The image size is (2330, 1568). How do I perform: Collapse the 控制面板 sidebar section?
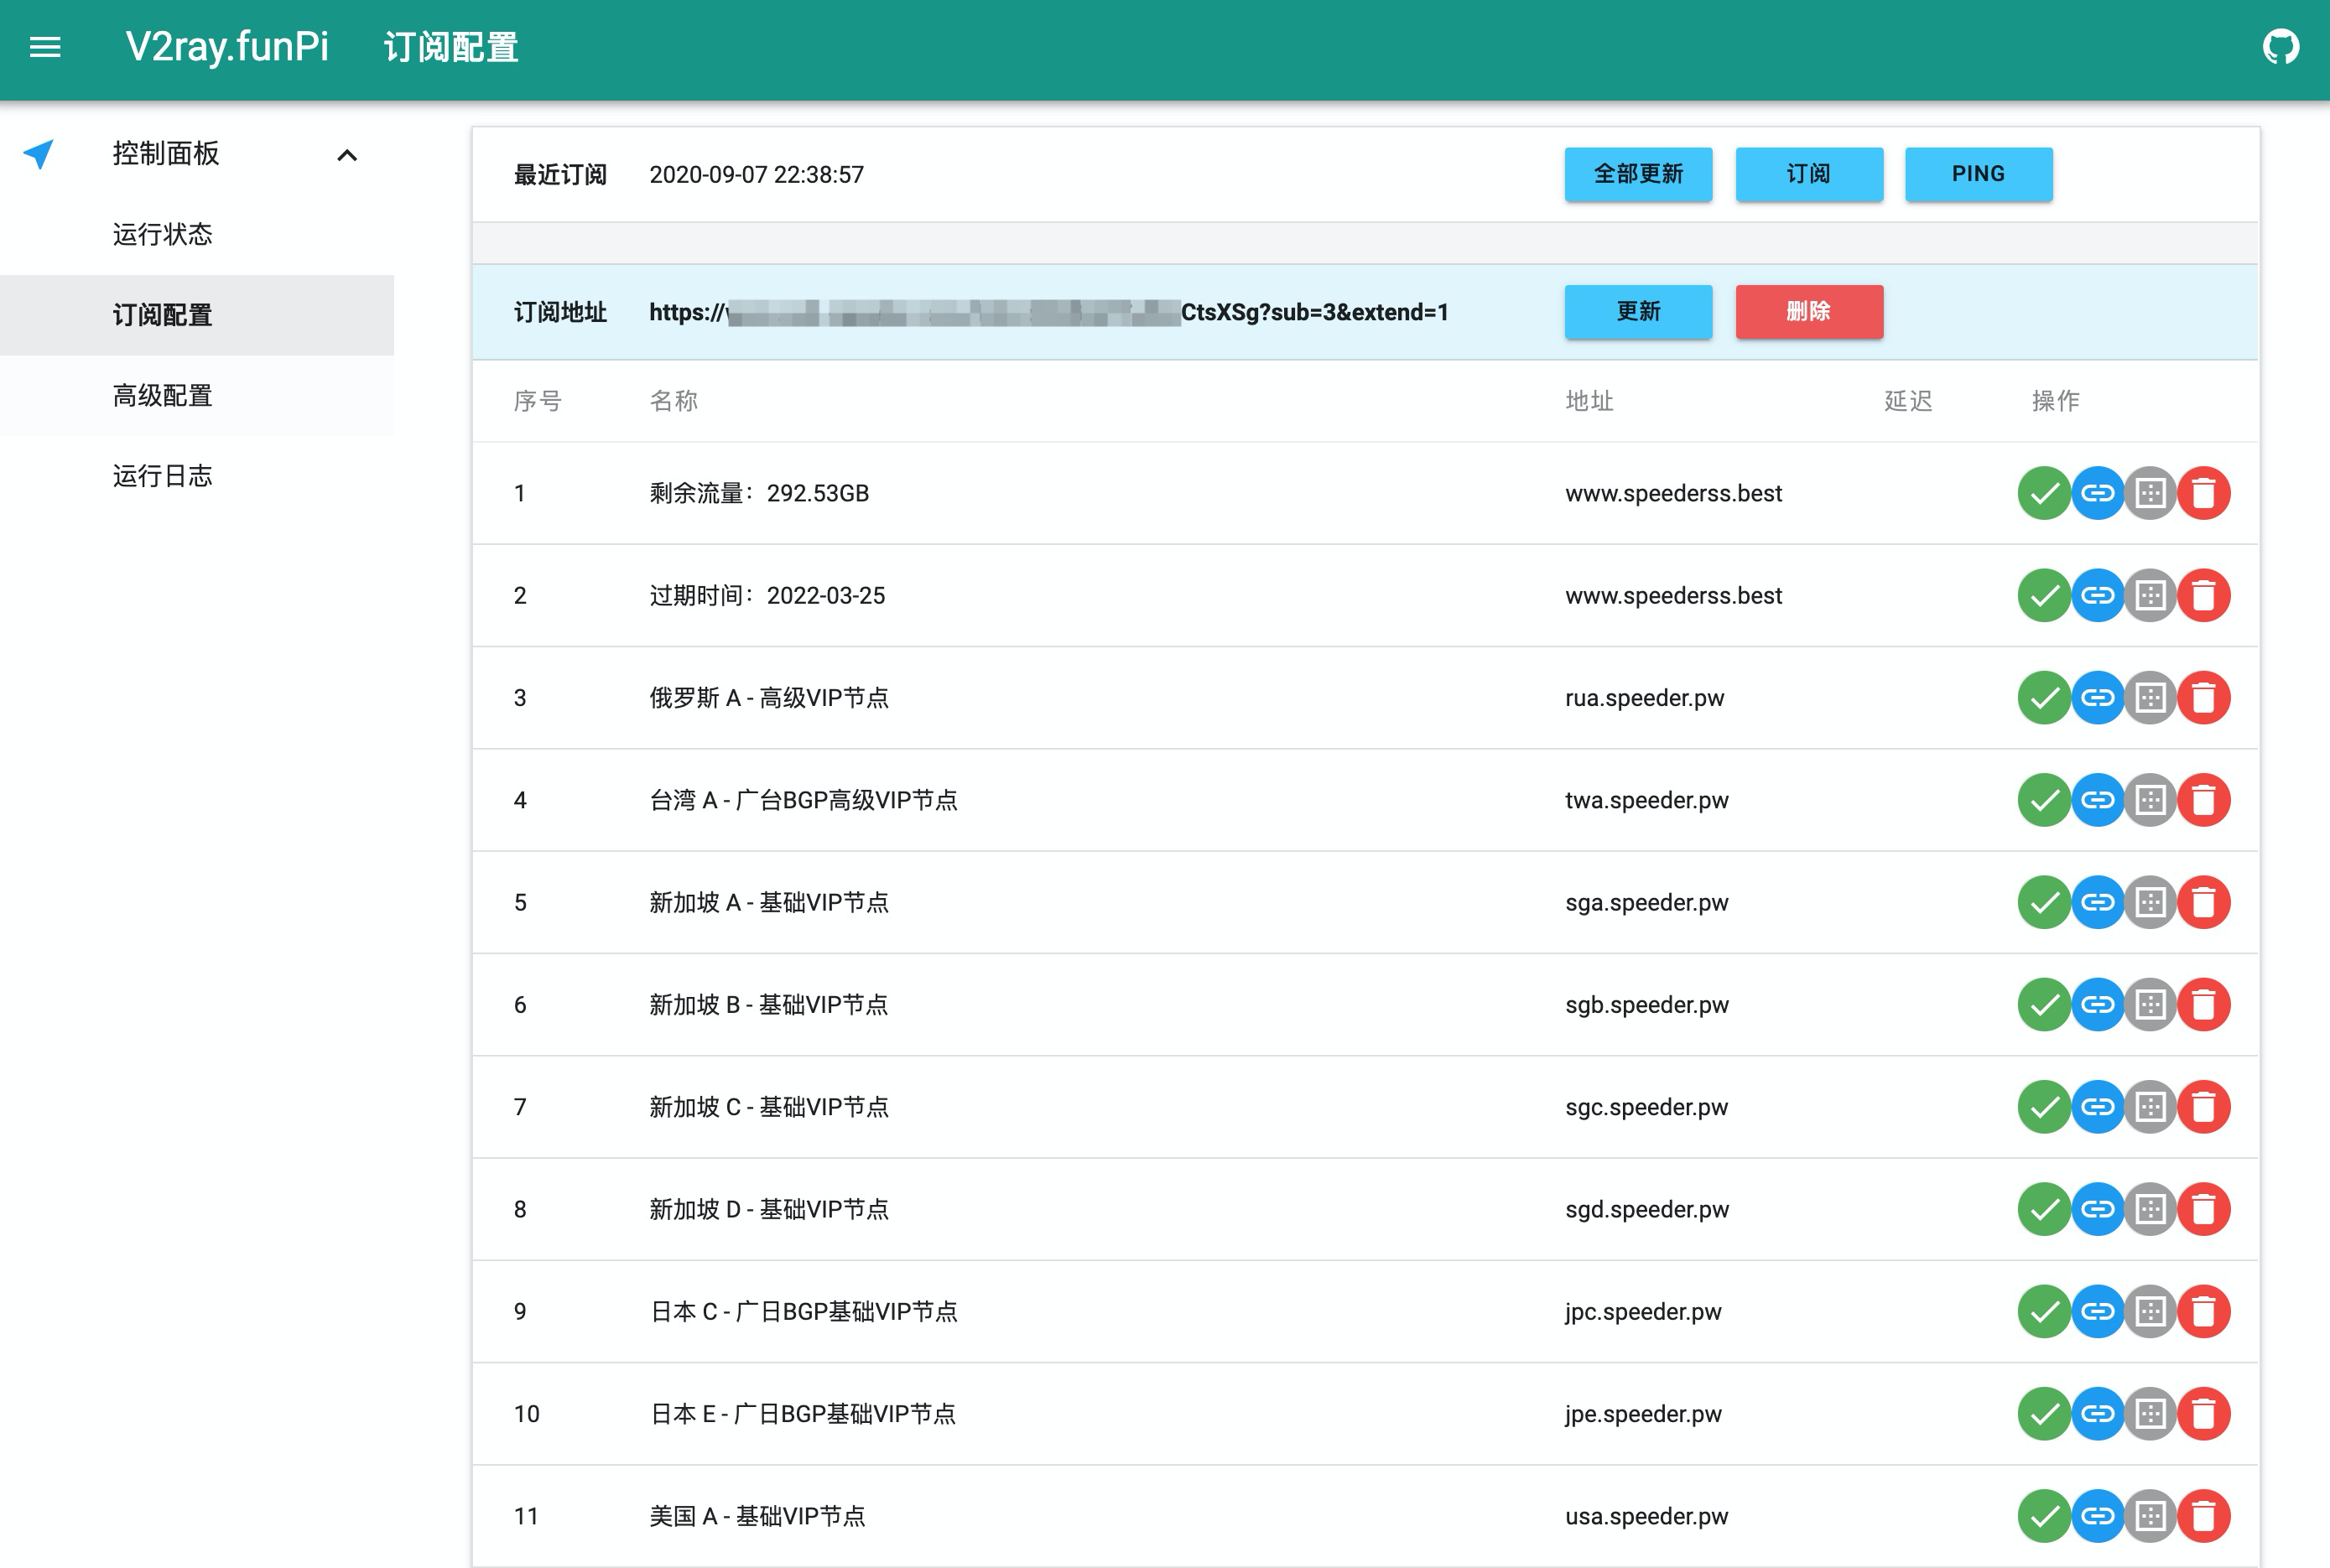[x=347, y=155]
